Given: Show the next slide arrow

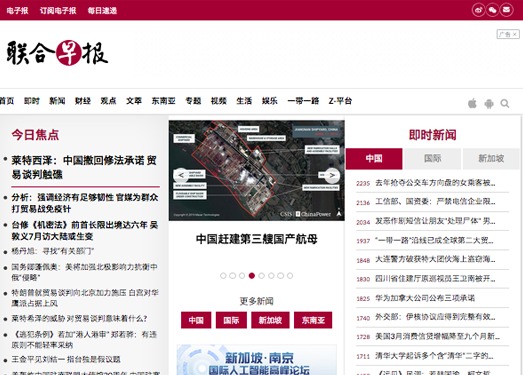Looking at the screenshot, I should pyautogui.click(x=332, y=175).
